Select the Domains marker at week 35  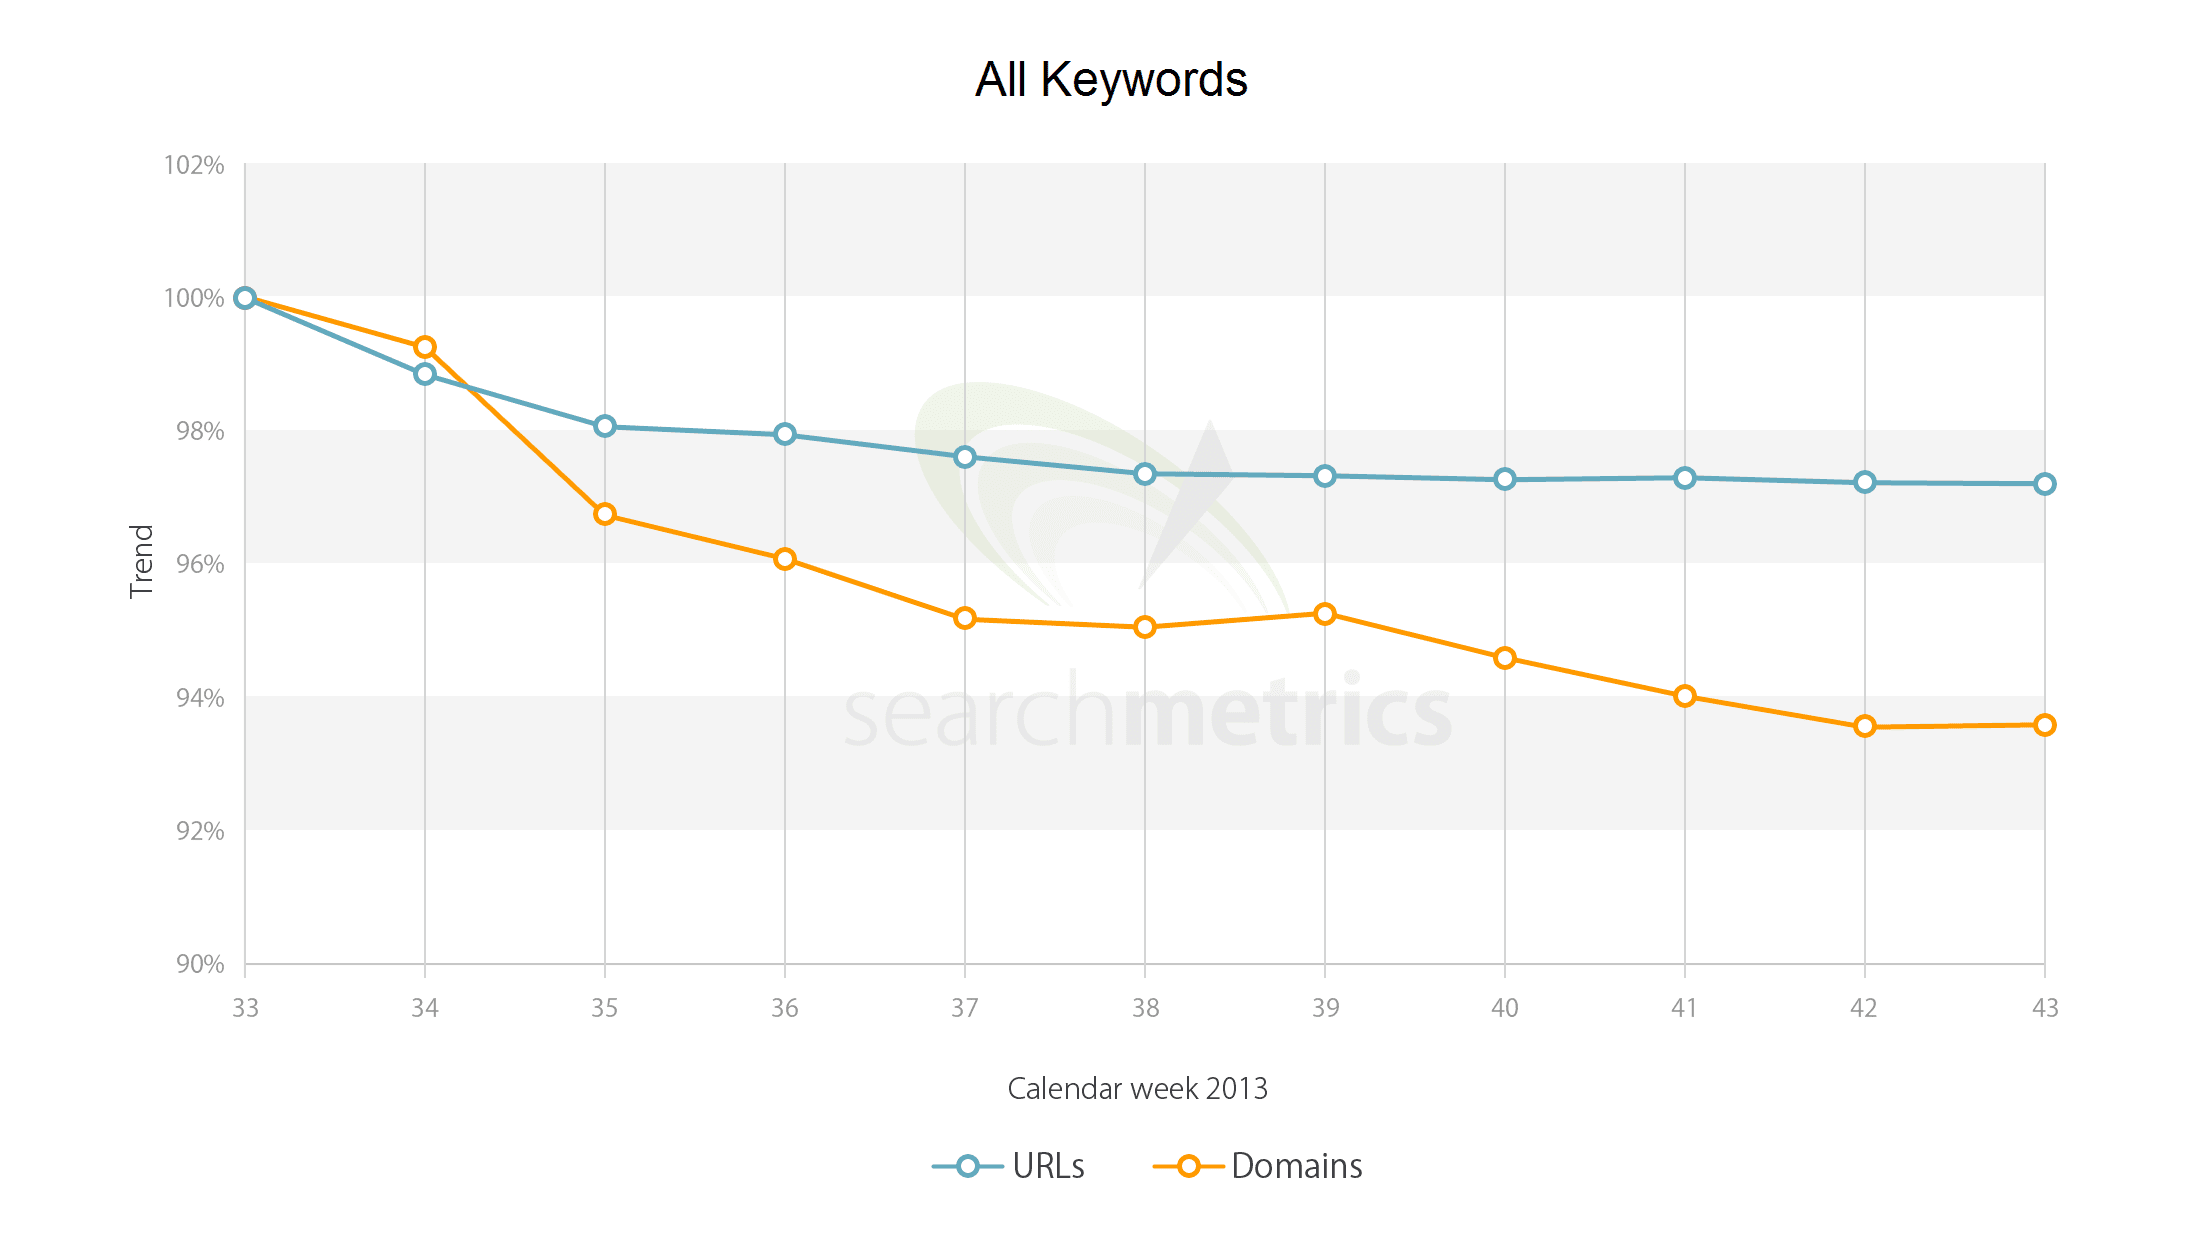click(605, 514)
